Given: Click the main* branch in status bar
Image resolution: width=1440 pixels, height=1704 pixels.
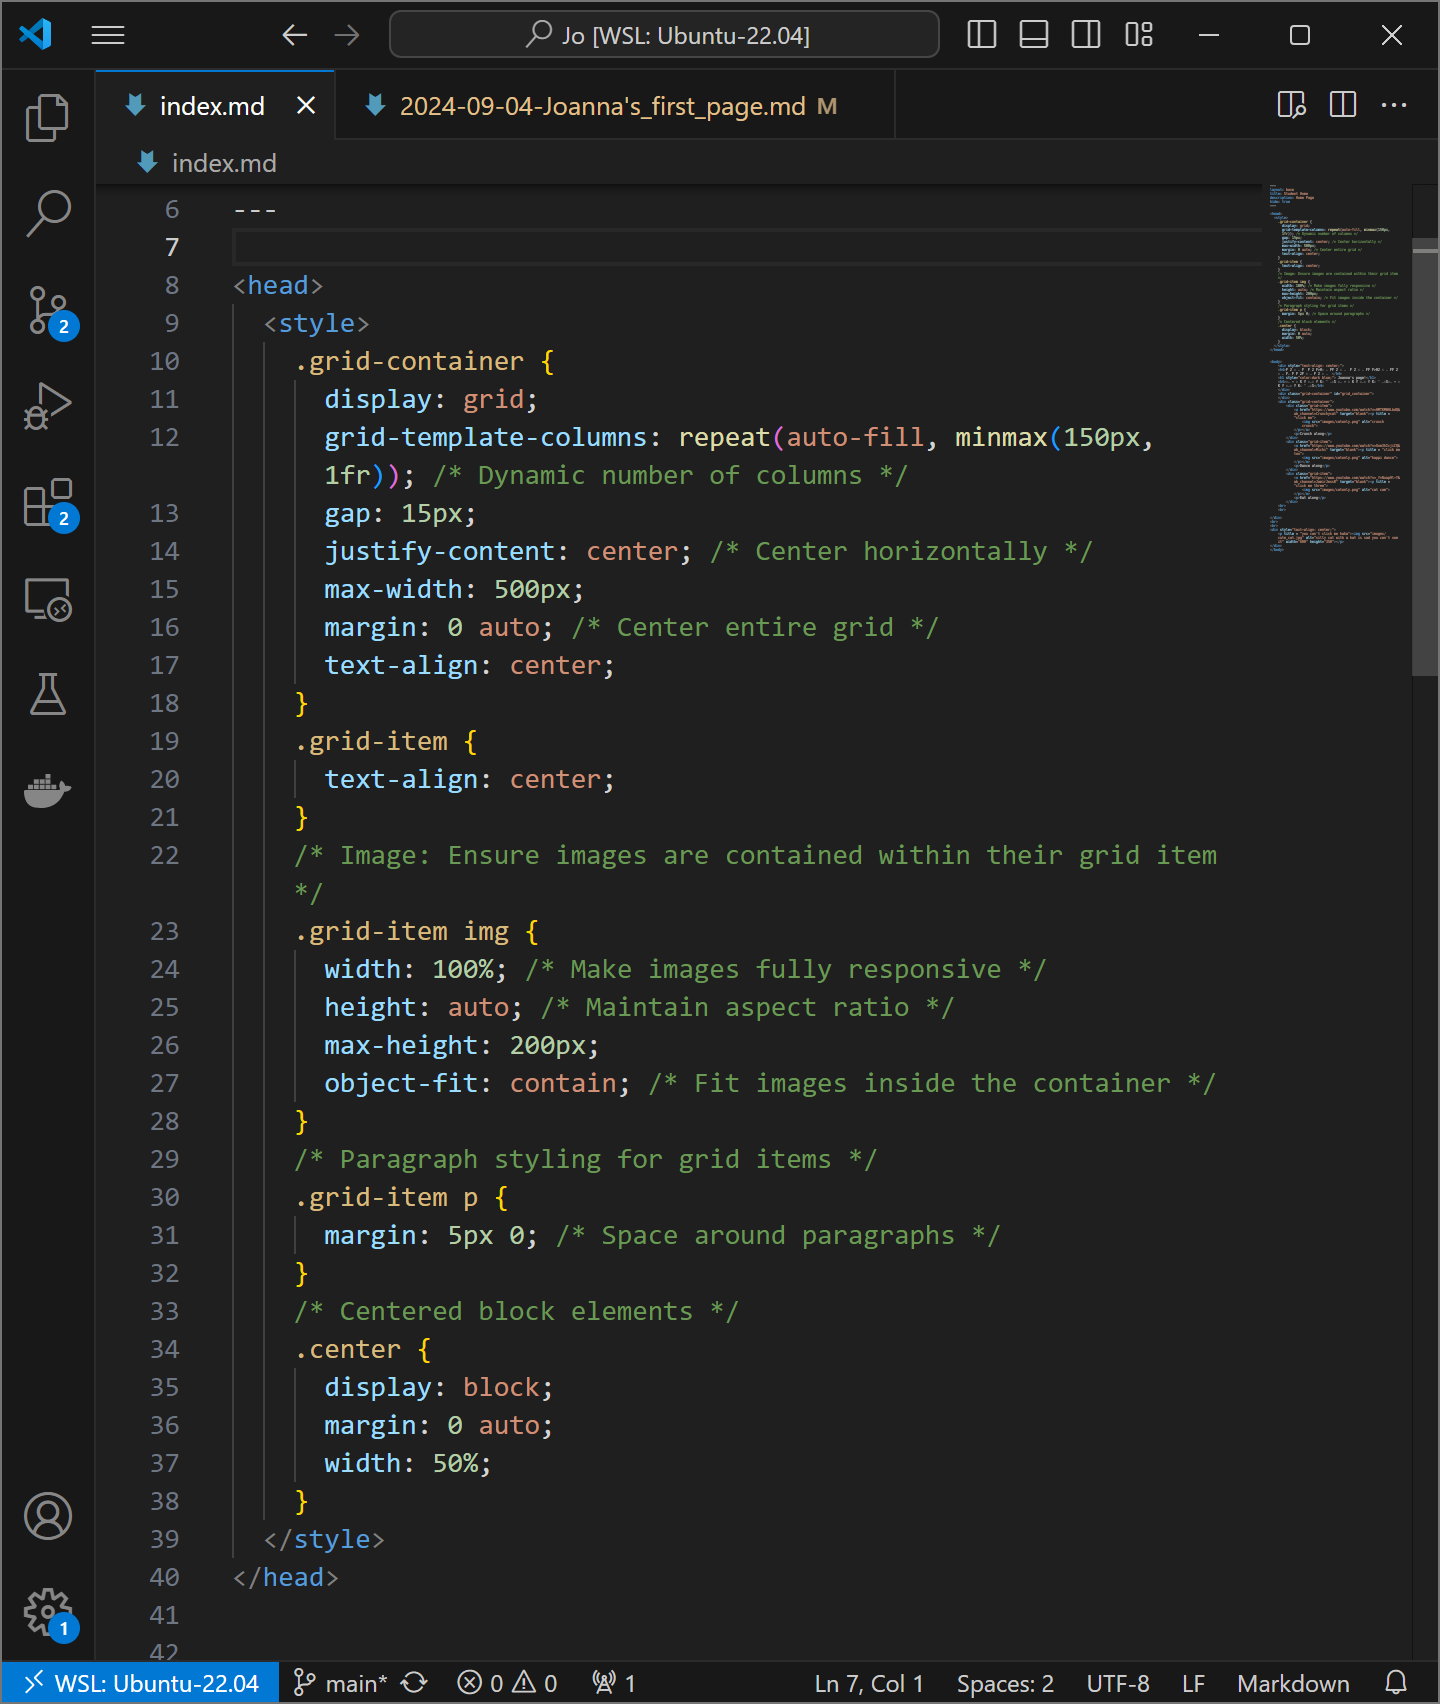Looking at the screenshot, I should coord(341,1683).
